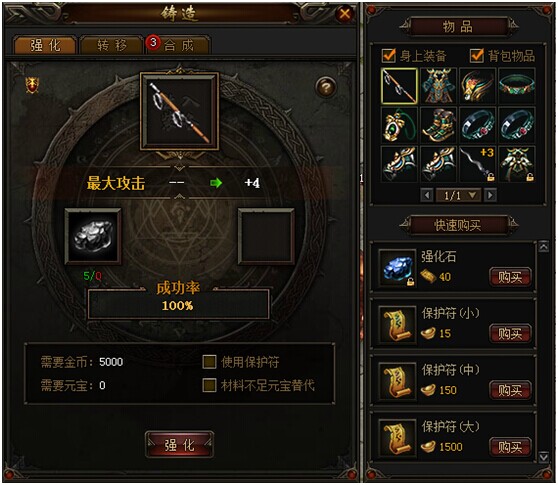The width and height of the screenshot is (558, 485).
Task: Uncheck the 背包物品 filter
Action: click(477, 56)
